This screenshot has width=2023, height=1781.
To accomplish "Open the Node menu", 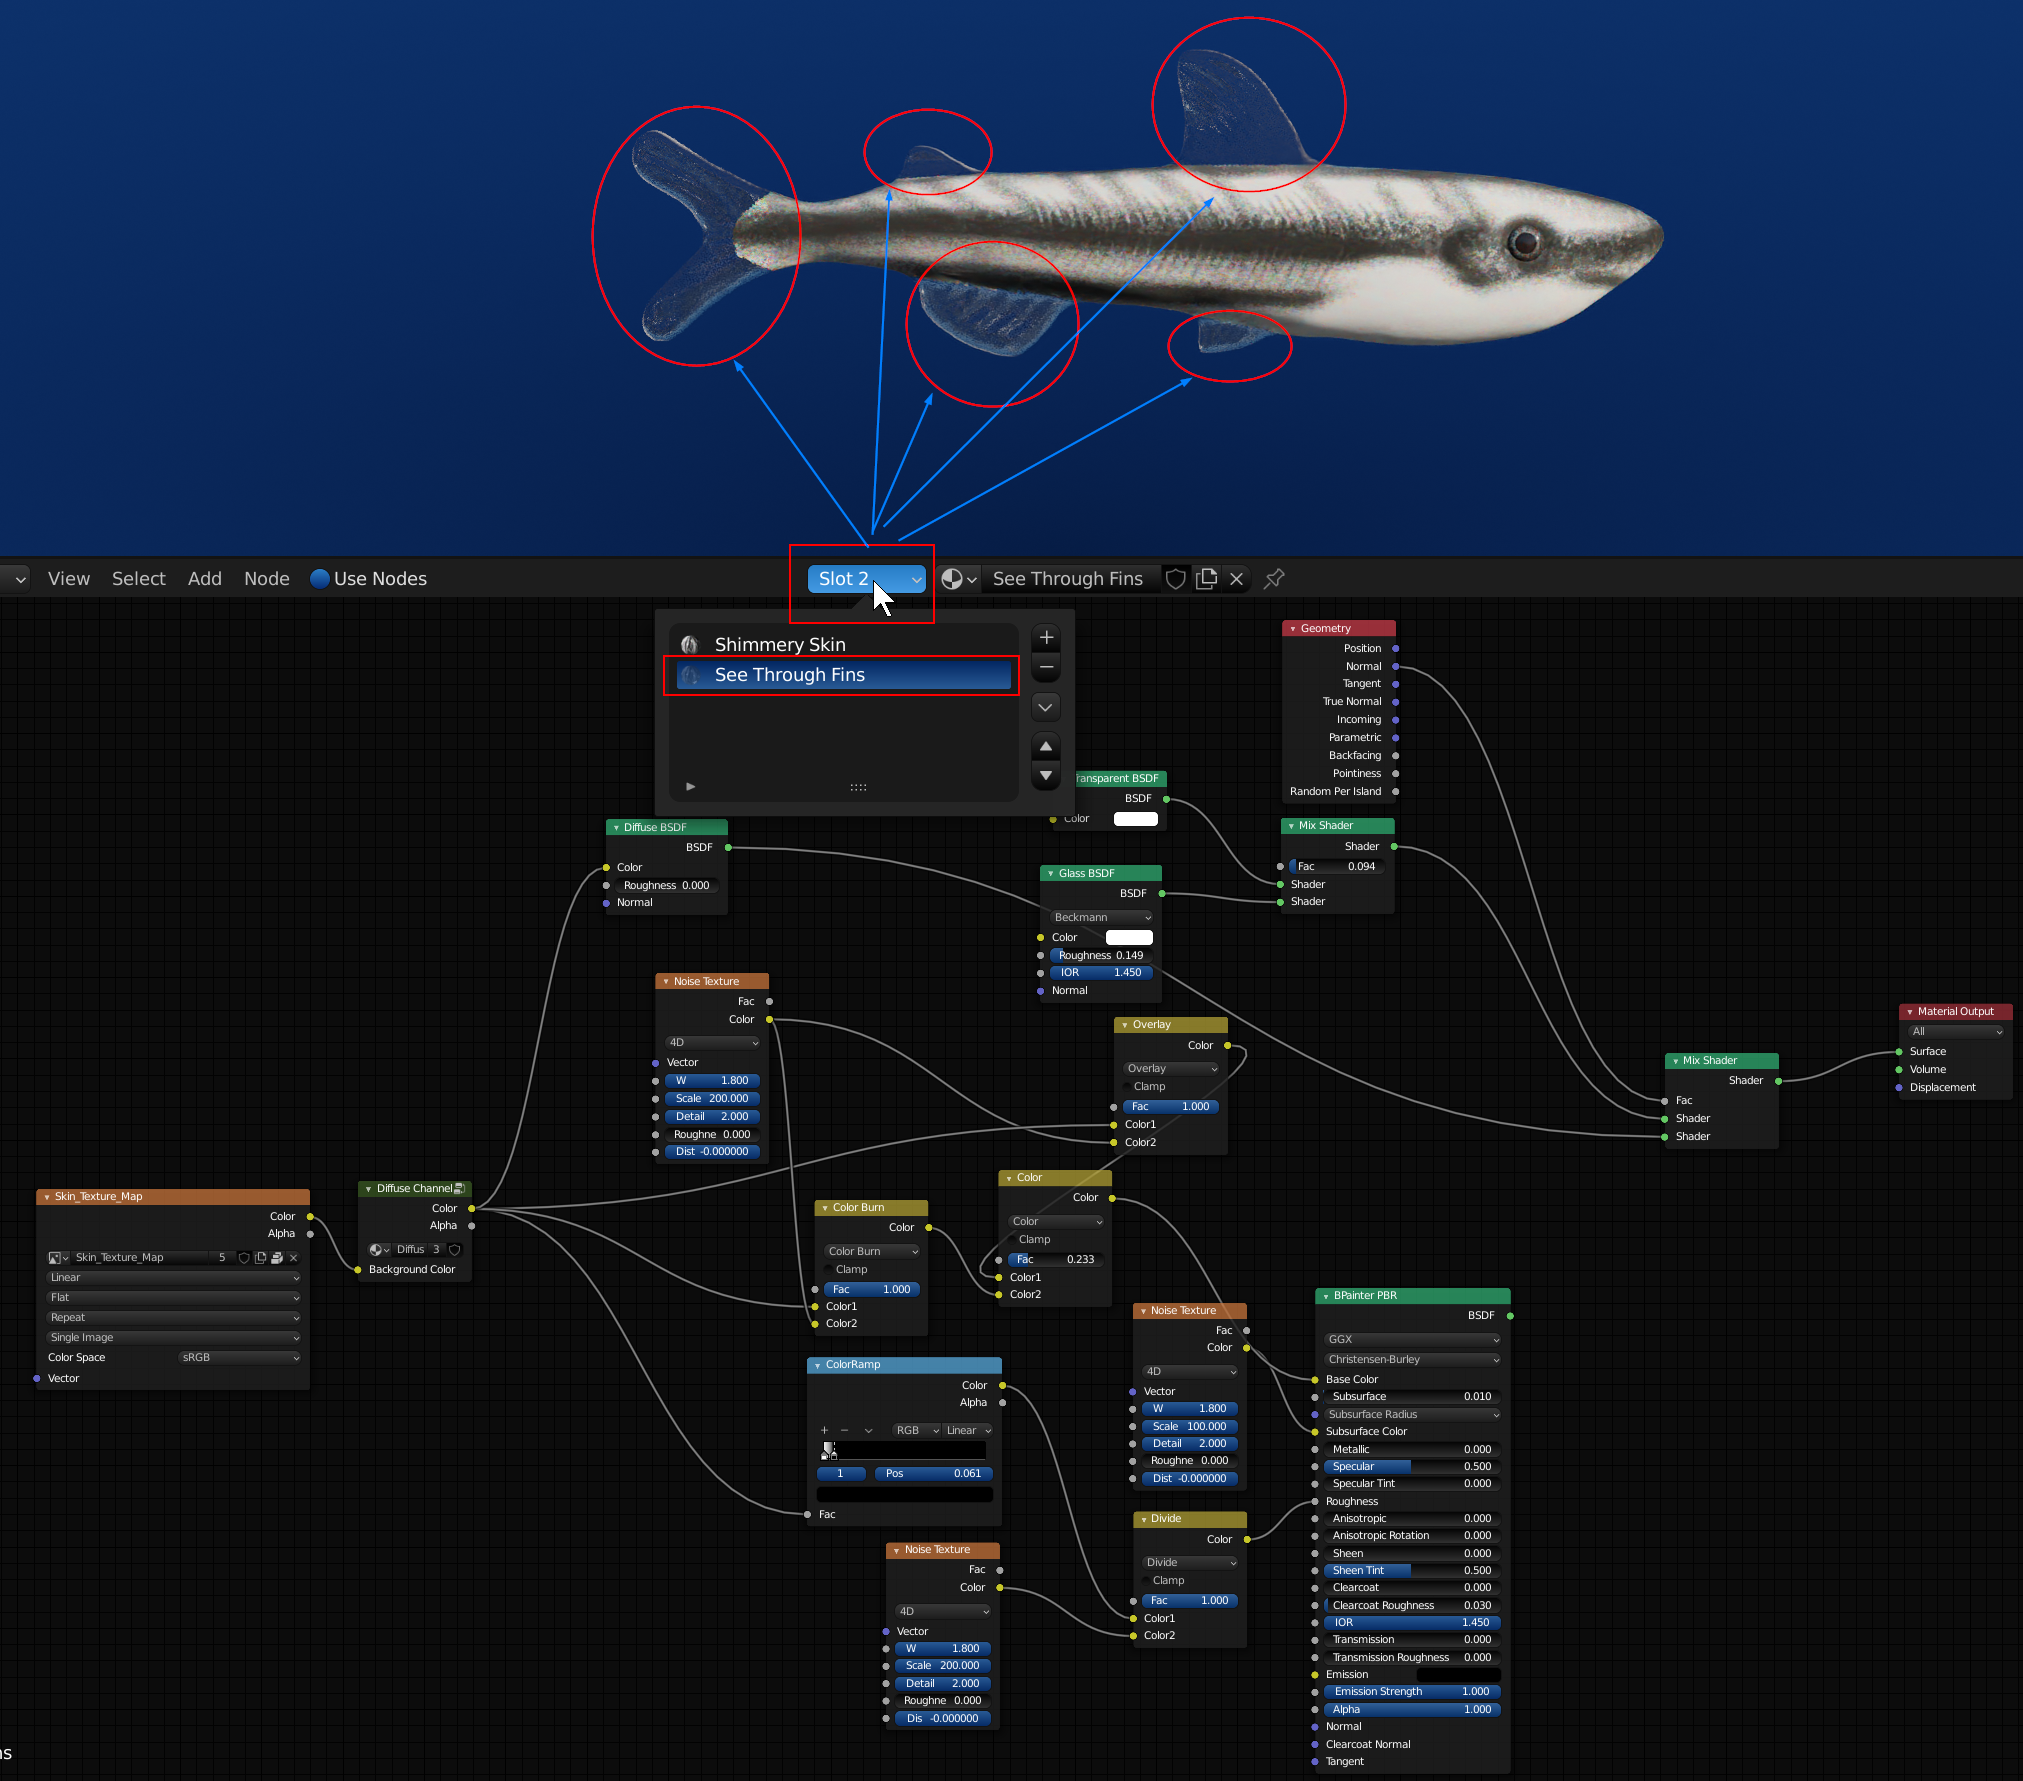I will (266, 578).
